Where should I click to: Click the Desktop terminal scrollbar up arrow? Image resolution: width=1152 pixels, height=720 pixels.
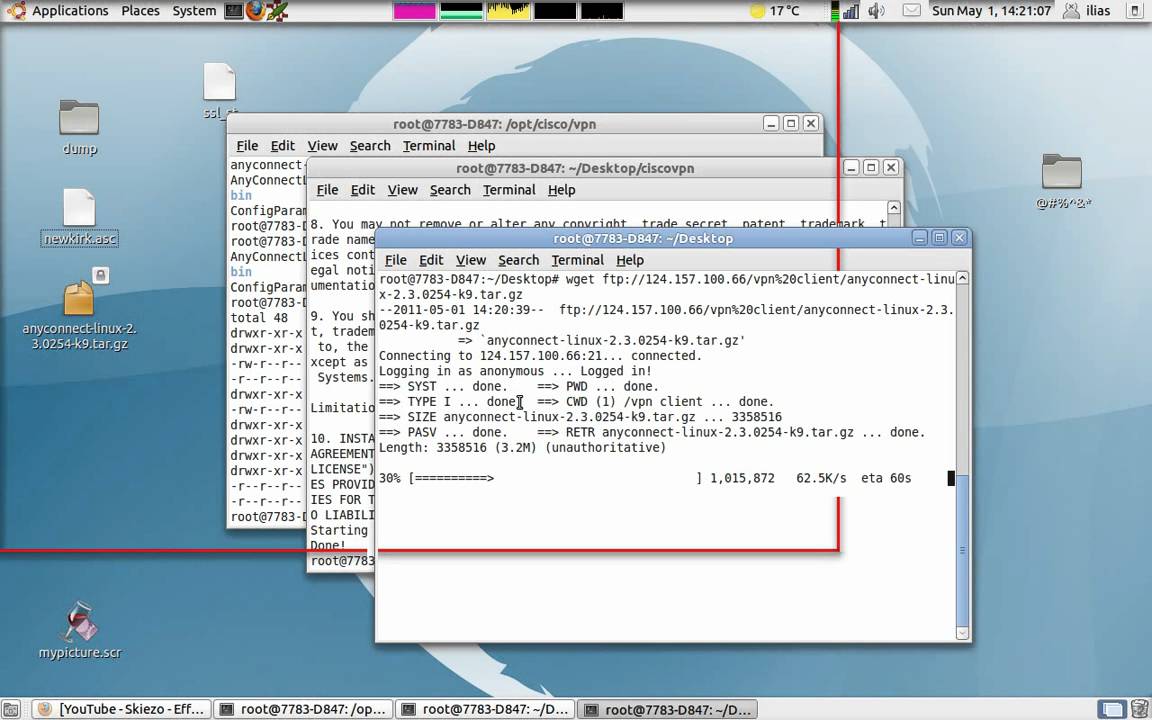962,279
